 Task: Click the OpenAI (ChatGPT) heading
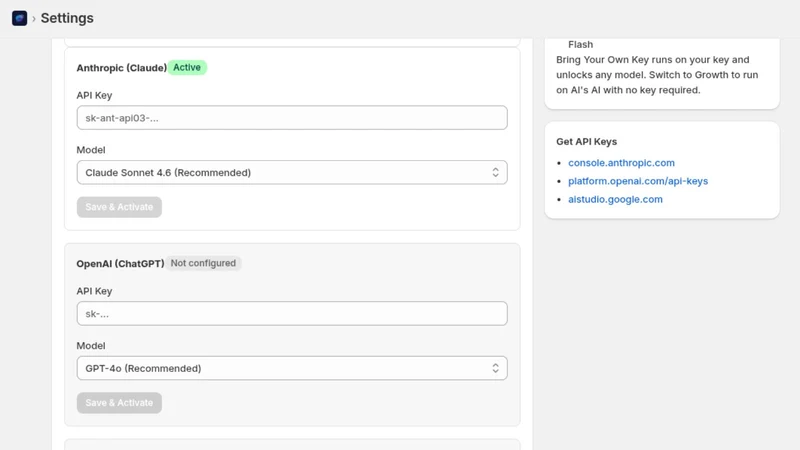point(120,264)
